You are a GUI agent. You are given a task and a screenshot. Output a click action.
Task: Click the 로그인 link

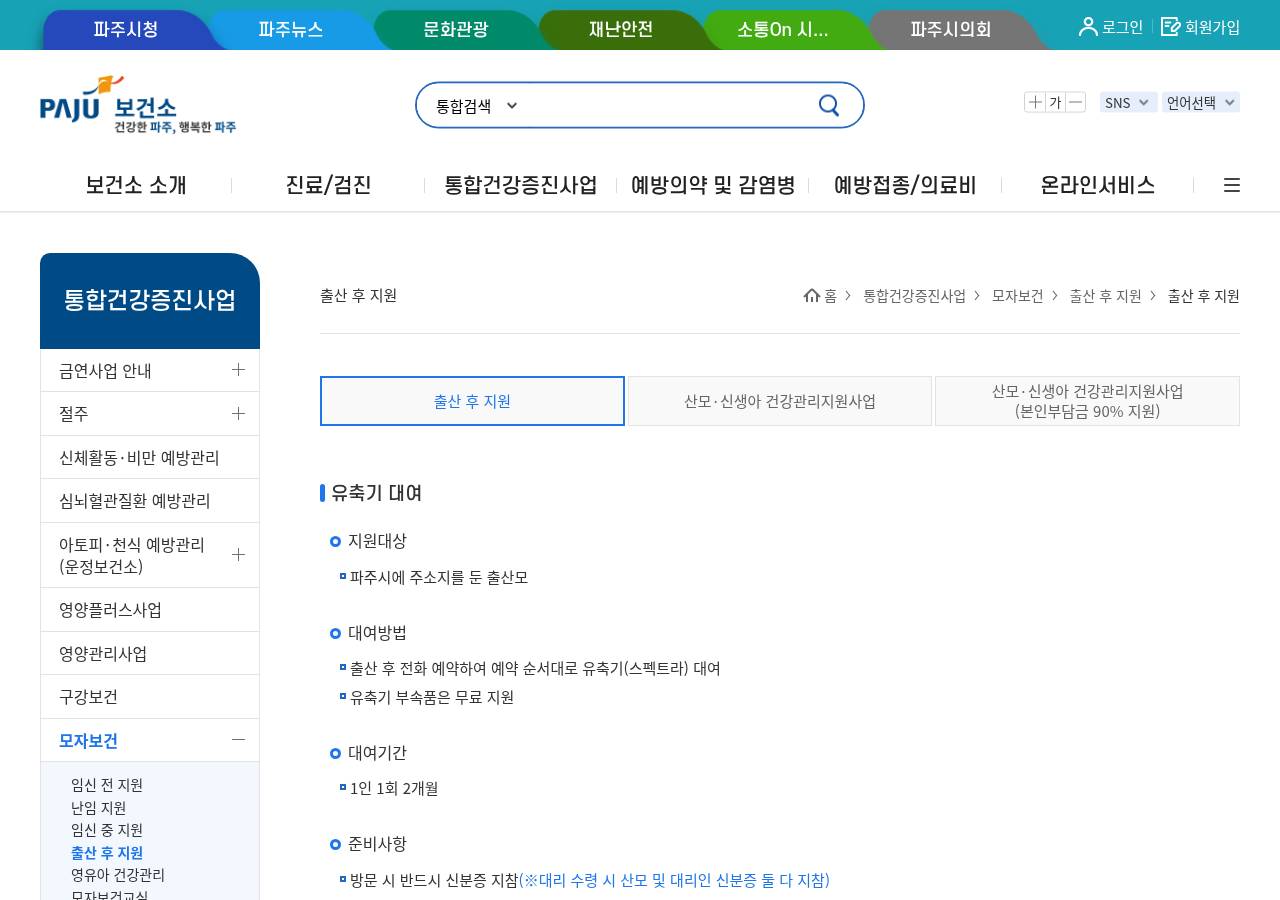click(1122, 27)
